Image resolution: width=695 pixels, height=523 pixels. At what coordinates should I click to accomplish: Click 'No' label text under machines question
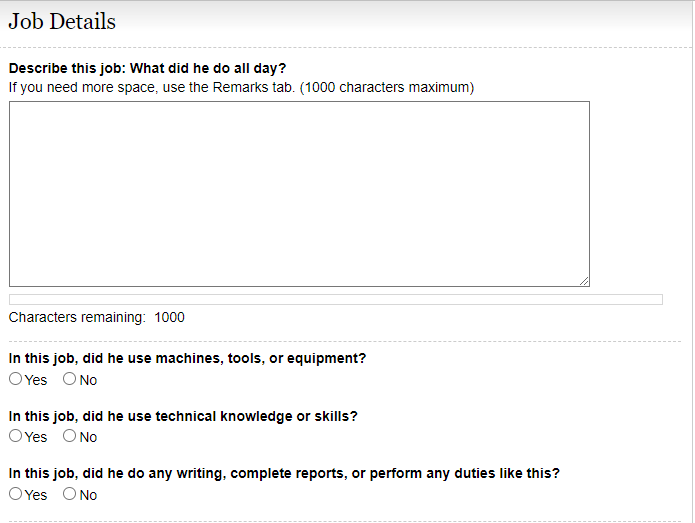(x=88, y=380)
